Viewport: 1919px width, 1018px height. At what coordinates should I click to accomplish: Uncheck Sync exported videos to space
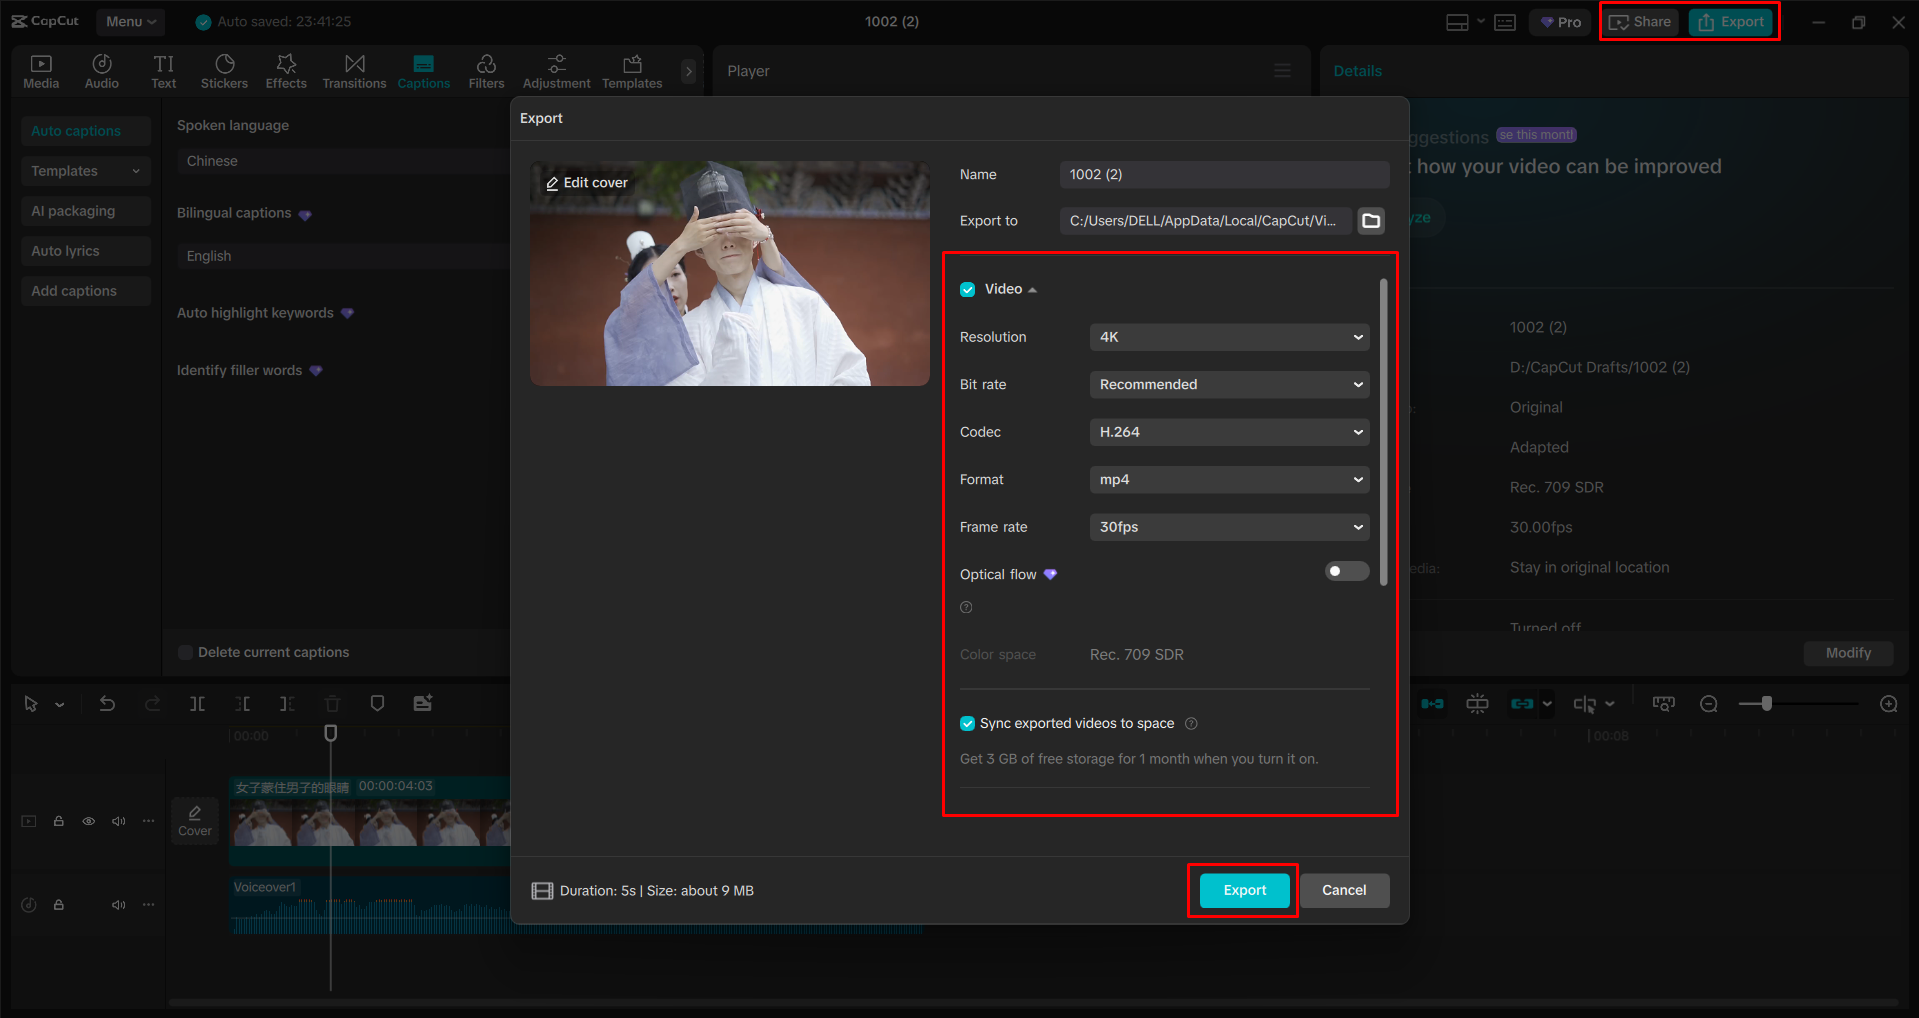tap(968, 724)
